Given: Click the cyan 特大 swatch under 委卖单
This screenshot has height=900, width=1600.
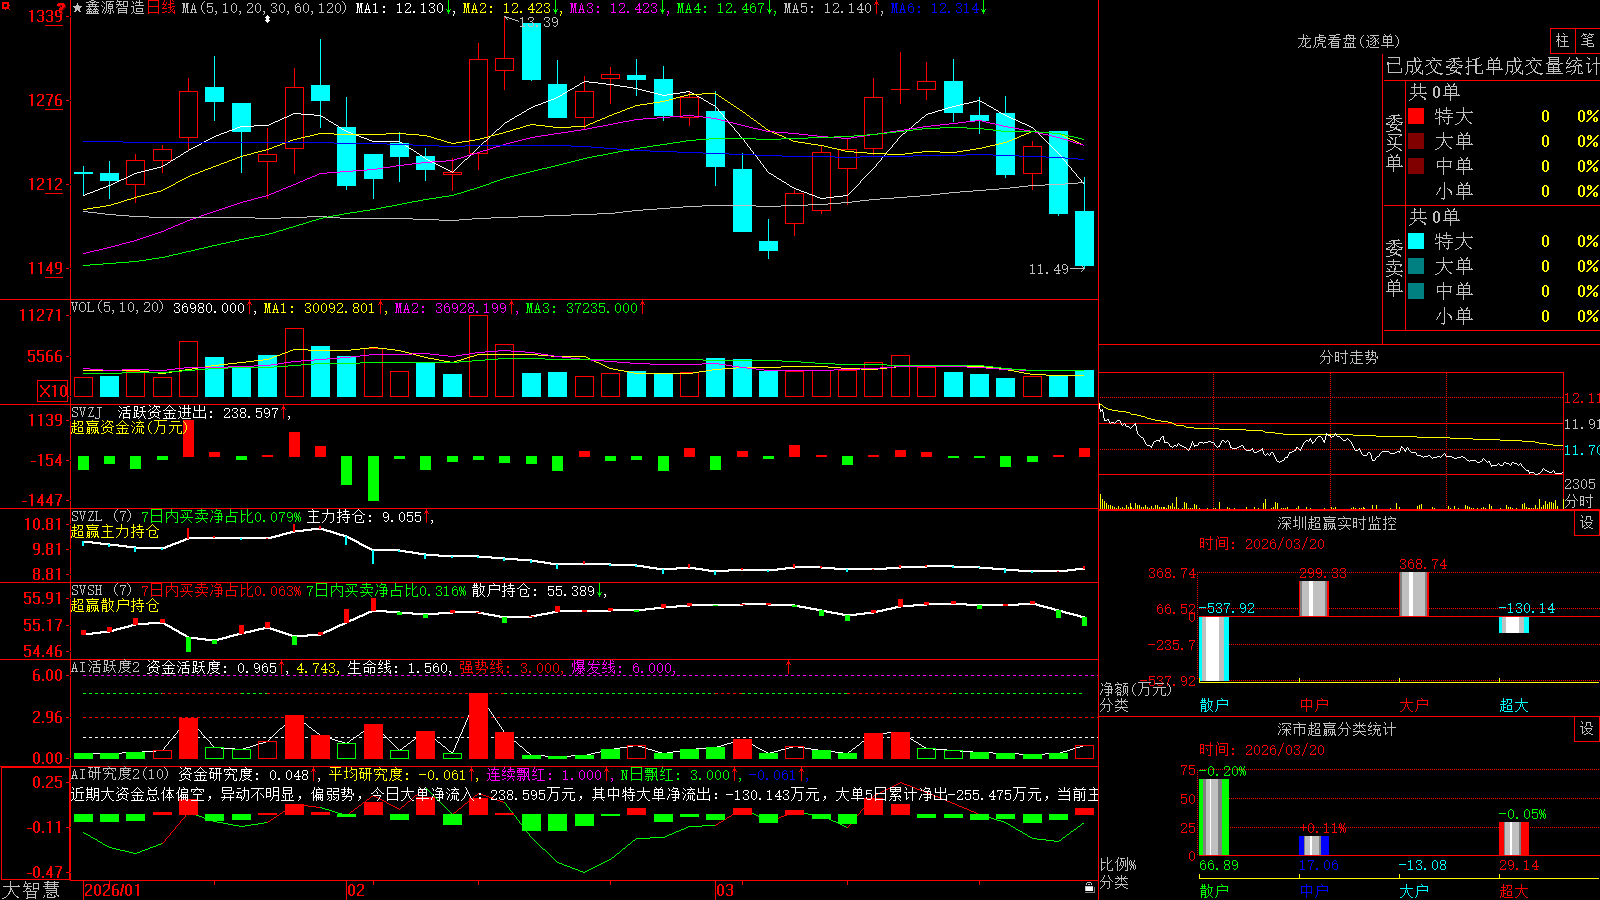Looking at the screenshot, I should pos(1416,241).
